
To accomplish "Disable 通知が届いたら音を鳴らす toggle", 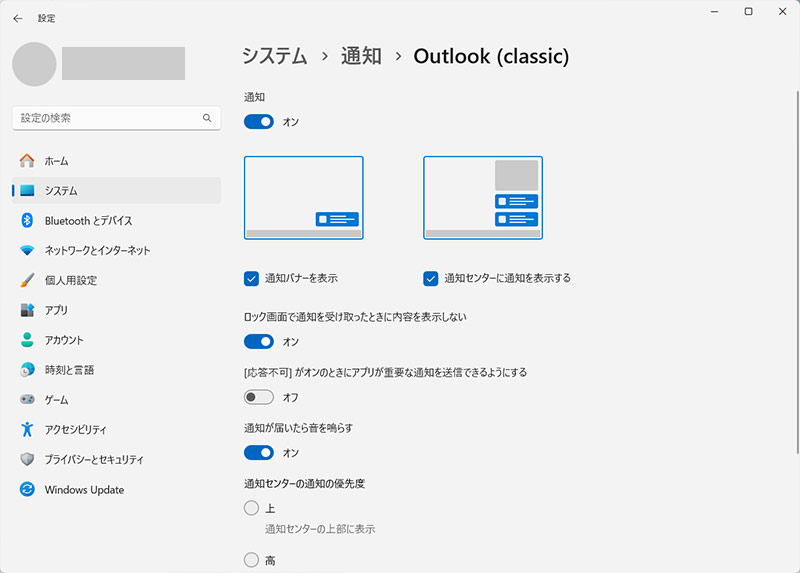I will tap(259, 453).
